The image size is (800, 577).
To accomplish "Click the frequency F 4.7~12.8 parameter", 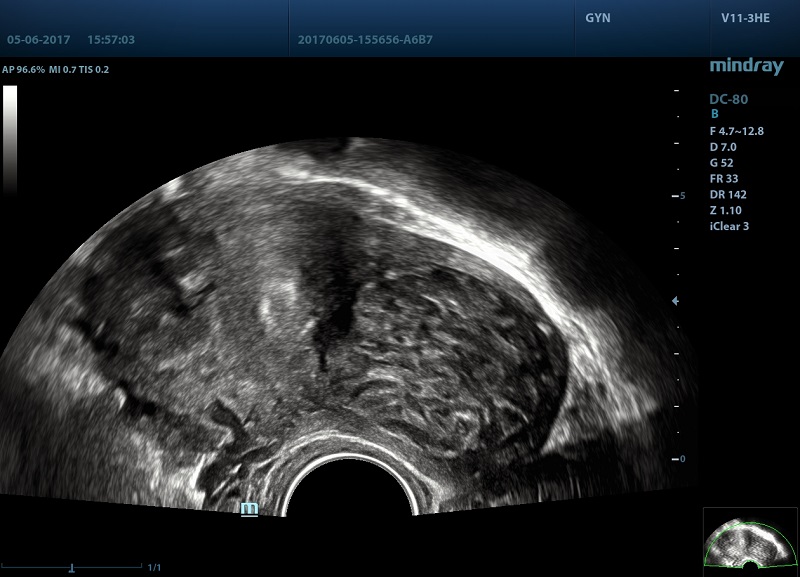I will point(737,131).
